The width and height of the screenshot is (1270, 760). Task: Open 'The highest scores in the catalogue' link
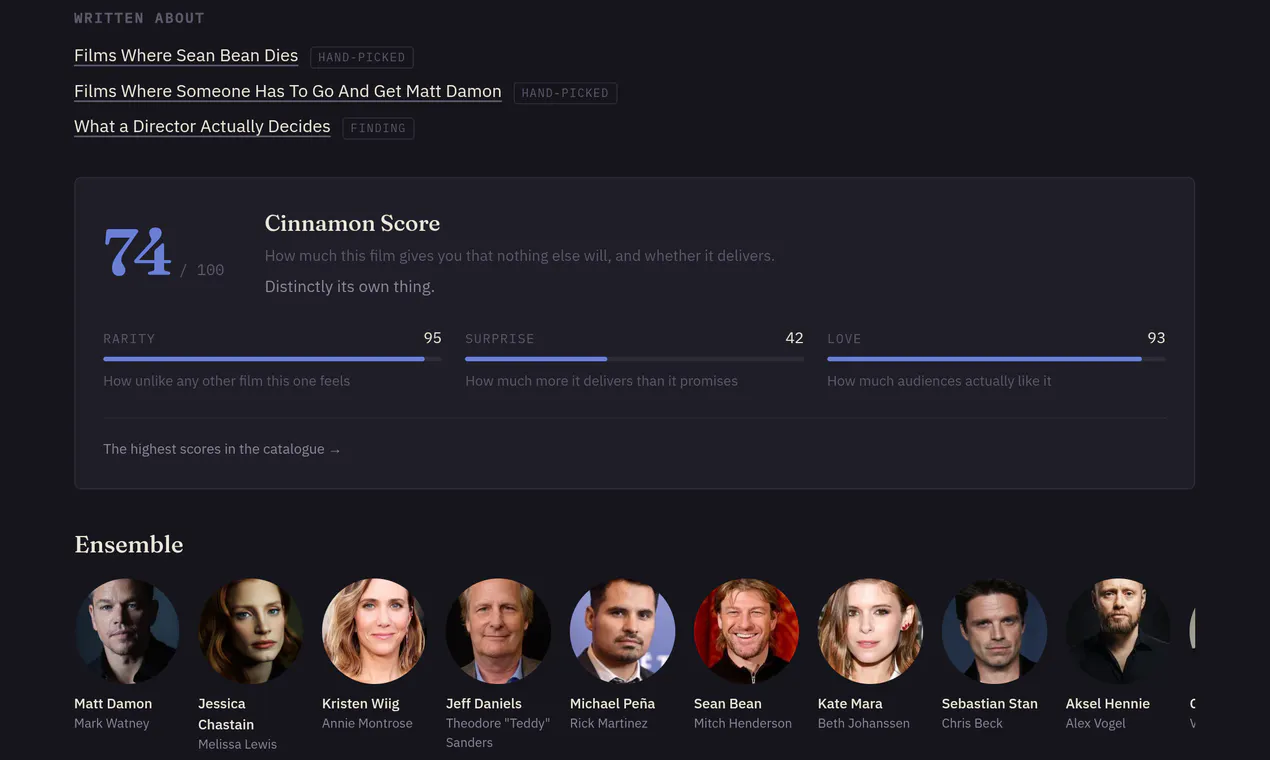(x=222, y=449)
